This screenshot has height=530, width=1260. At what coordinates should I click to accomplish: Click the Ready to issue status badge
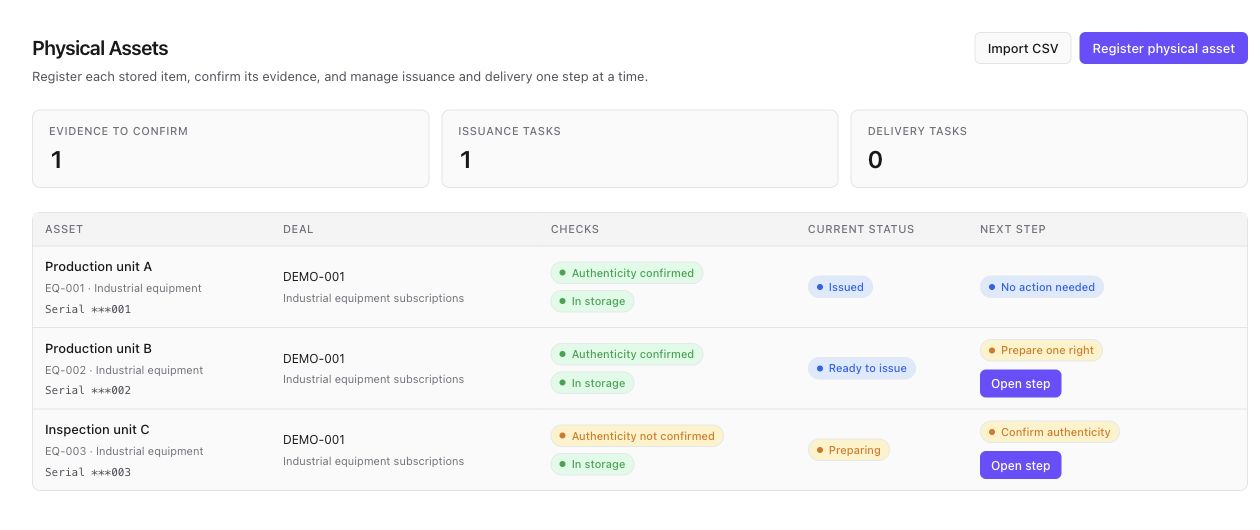[861, 368]
